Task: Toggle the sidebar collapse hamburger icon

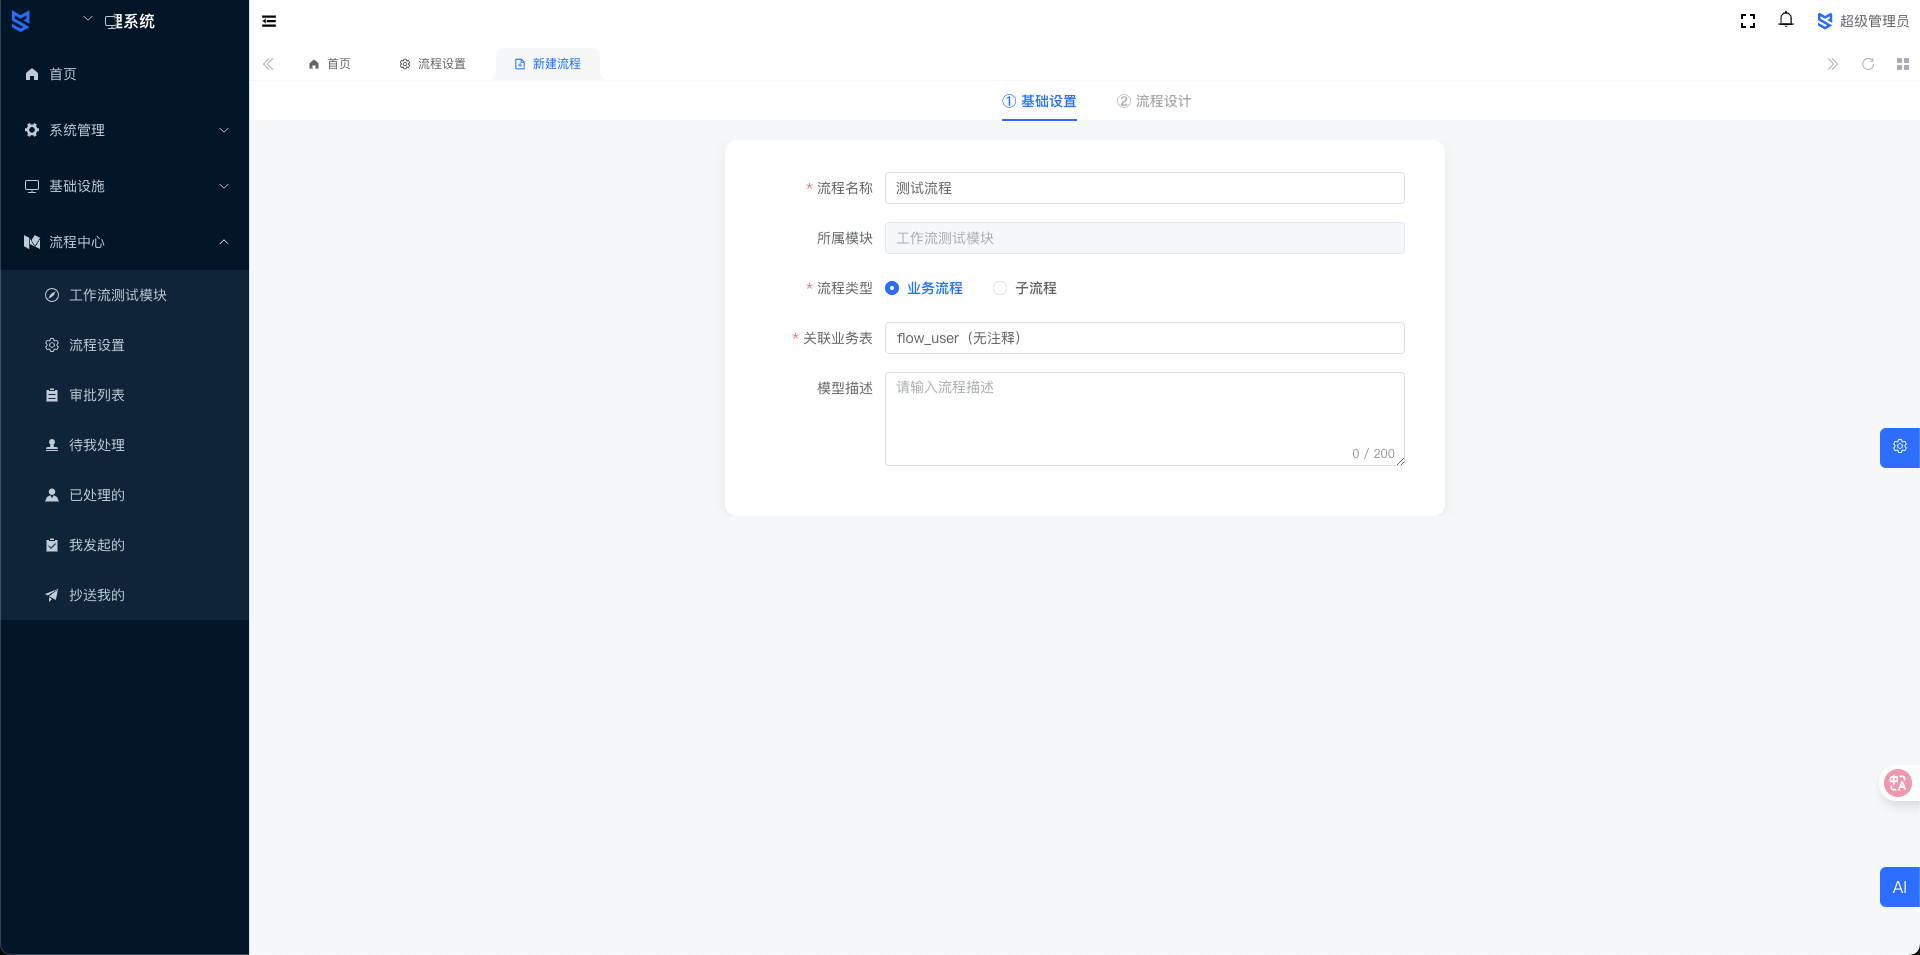Action: pyautogui.click(x=269, y=21)
